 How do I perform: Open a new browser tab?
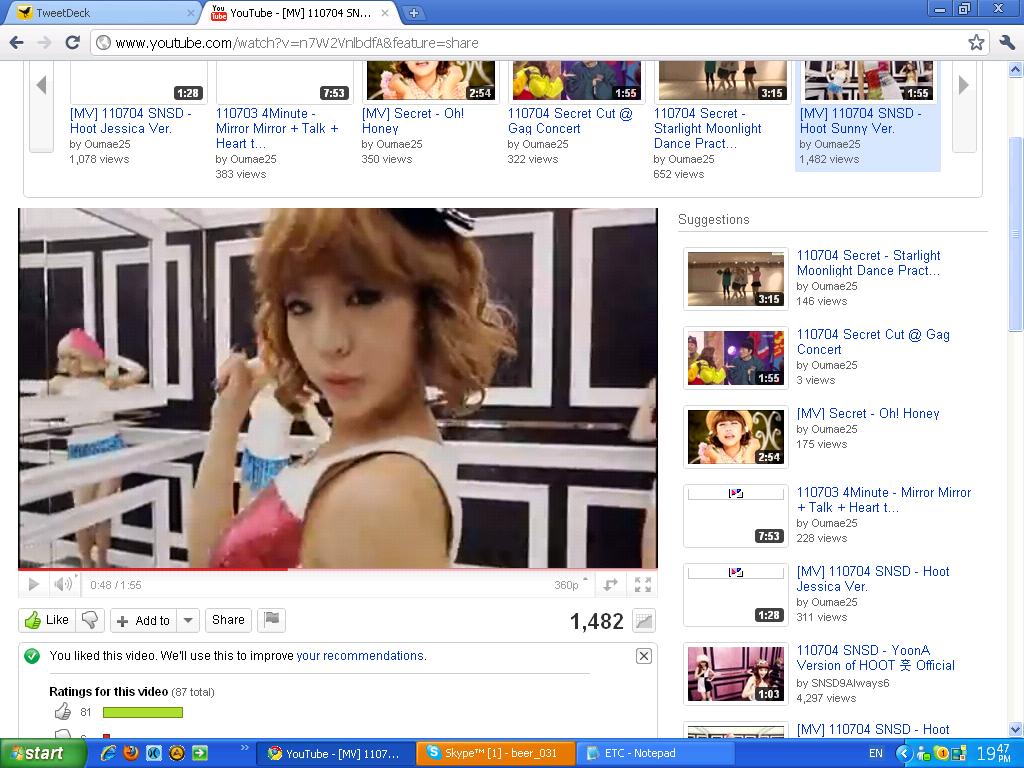pos(413,12)
